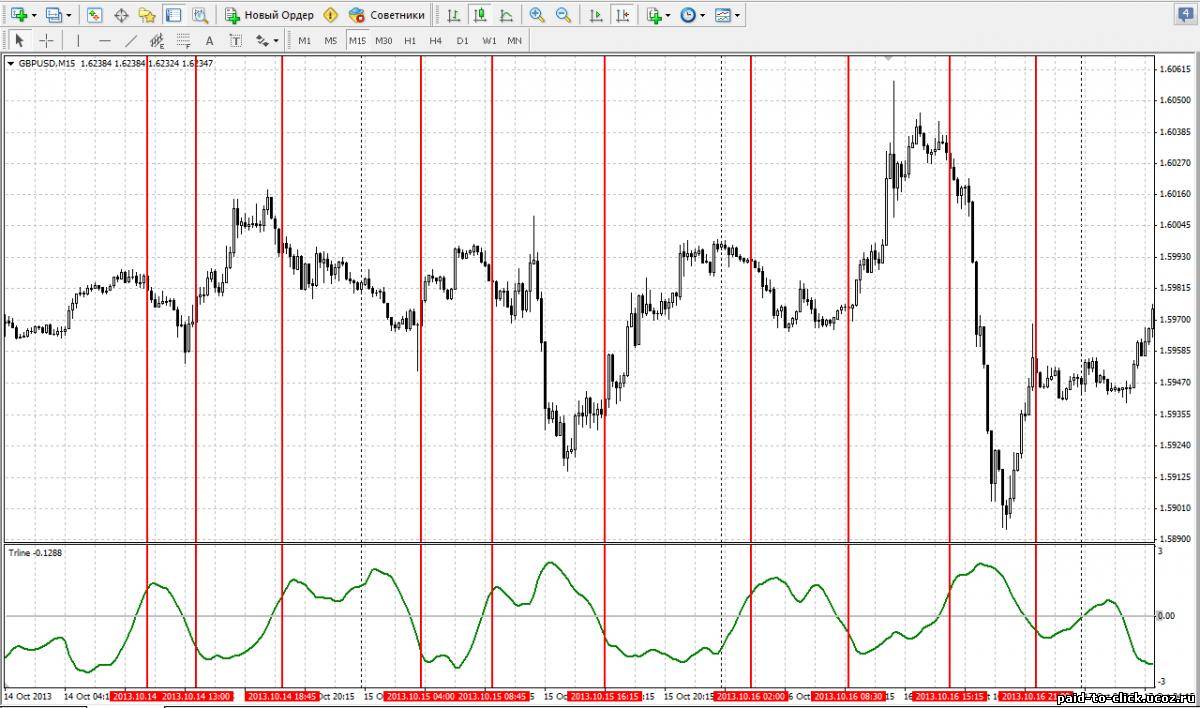This screenshot has width=1200, height=708.
Task: Enable the chart shift option
Action: tap(623, 15)
